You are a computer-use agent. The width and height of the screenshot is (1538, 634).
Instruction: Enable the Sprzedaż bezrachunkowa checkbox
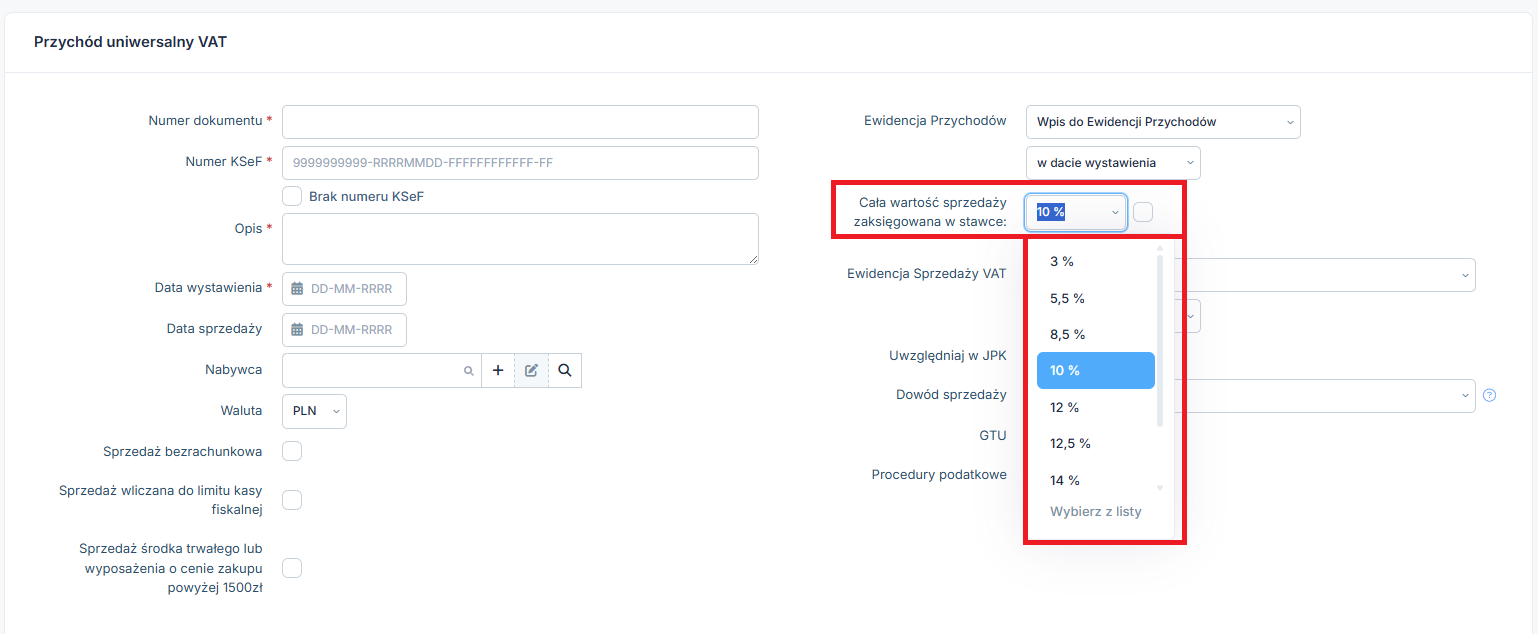click(x=292, y=451)
